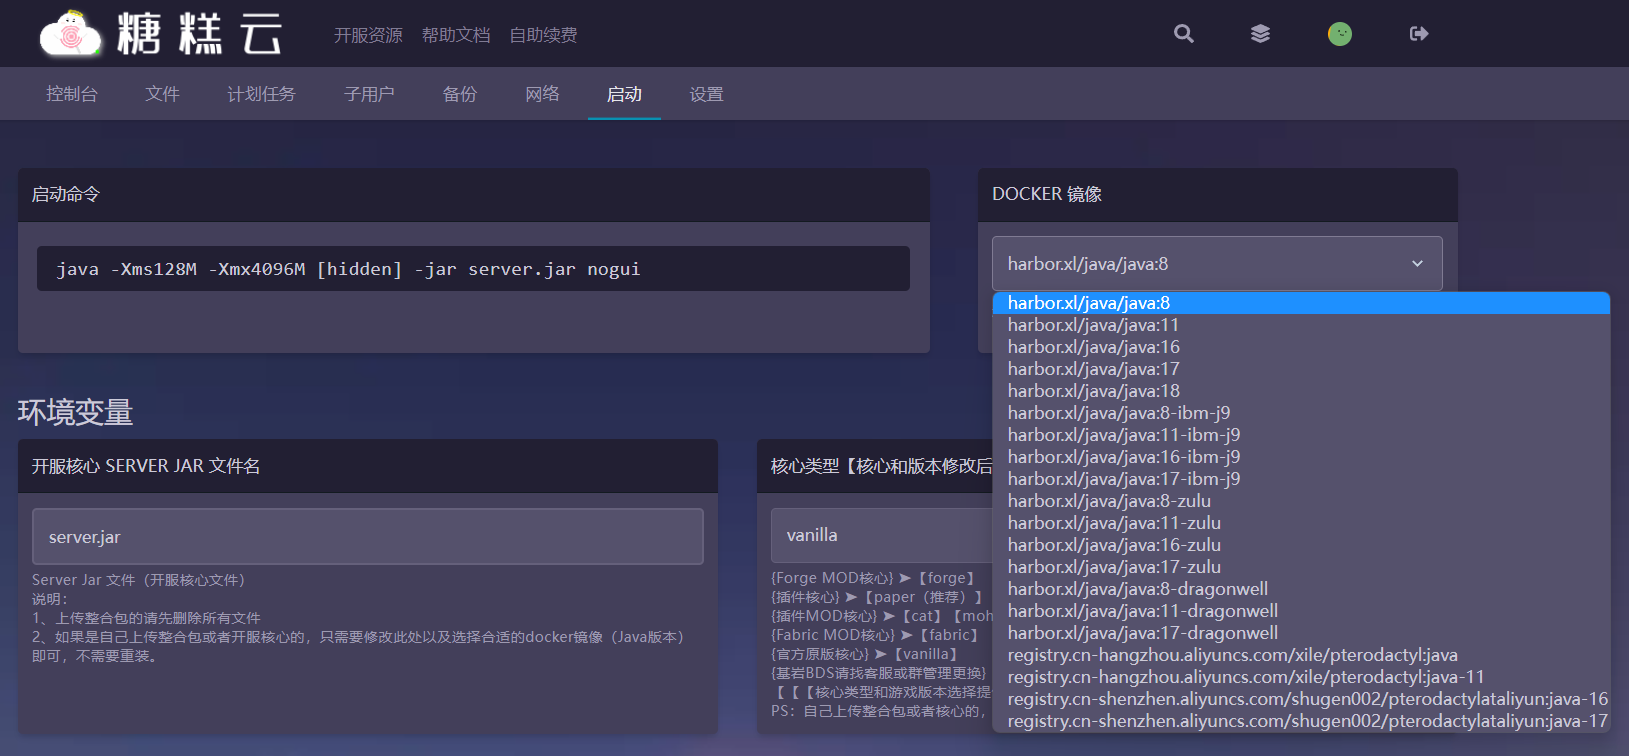Select harbor.xl/java/java:17 from the list

(1093, 369)
